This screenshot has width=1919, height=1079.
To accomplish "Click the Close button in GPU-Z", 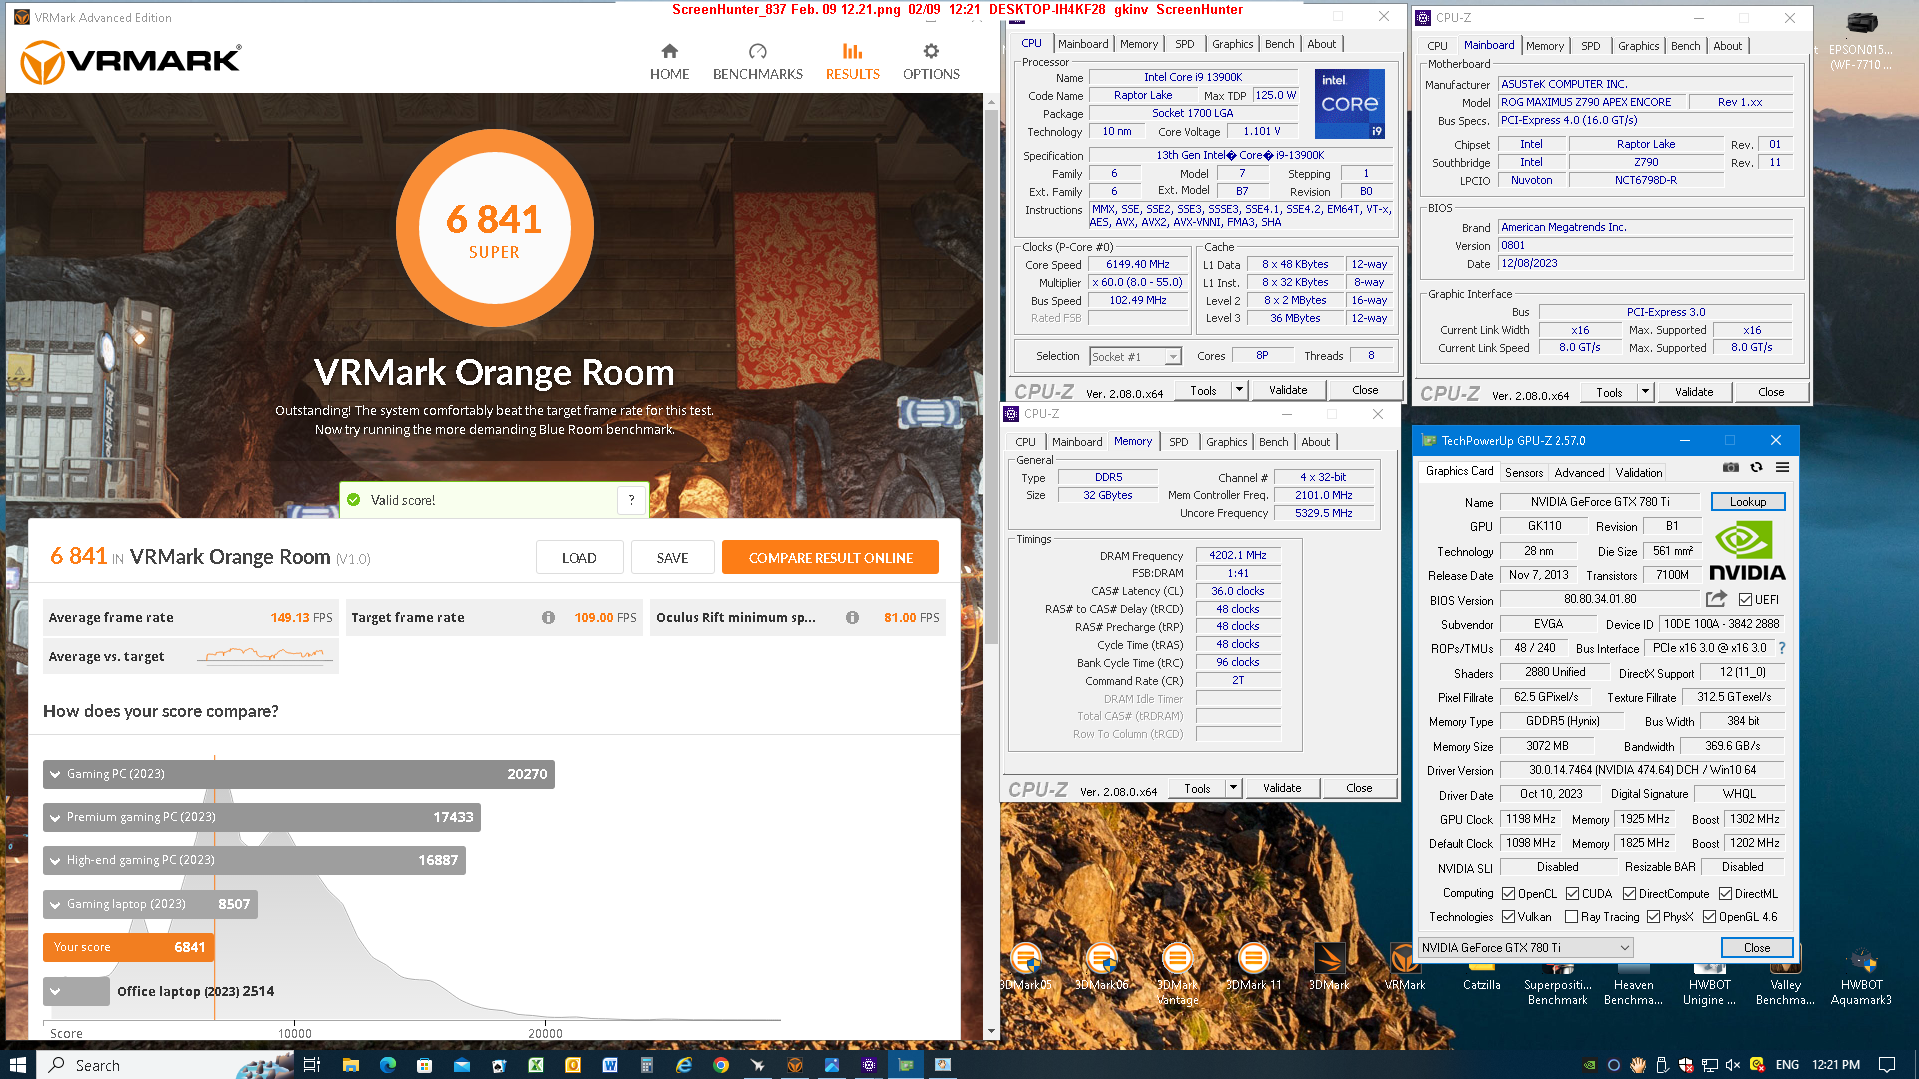I will 1756,947.
